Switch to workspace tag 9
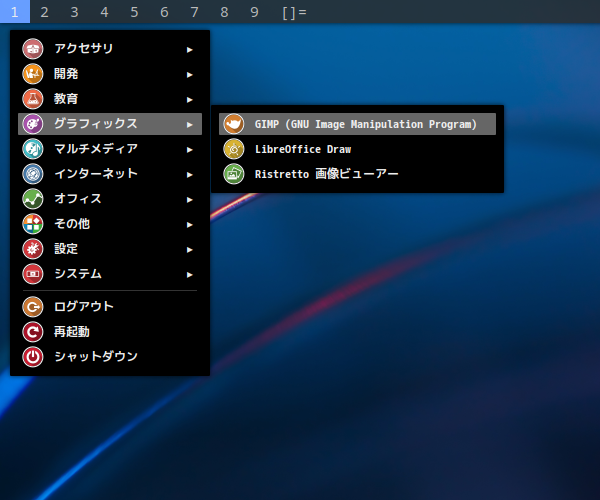Screen dimensions: 600x500 point(254,11)
